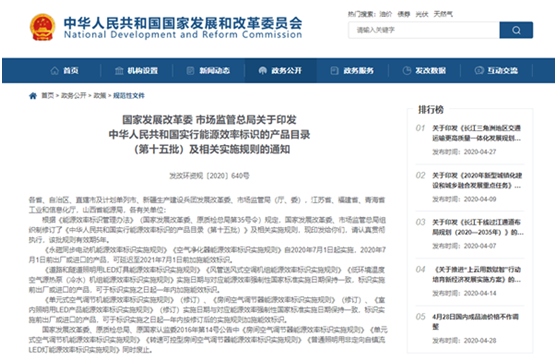Click the publish date 2020-04-28
The height and width of the screenshot is (363, 557).
(x=480, y=340)
